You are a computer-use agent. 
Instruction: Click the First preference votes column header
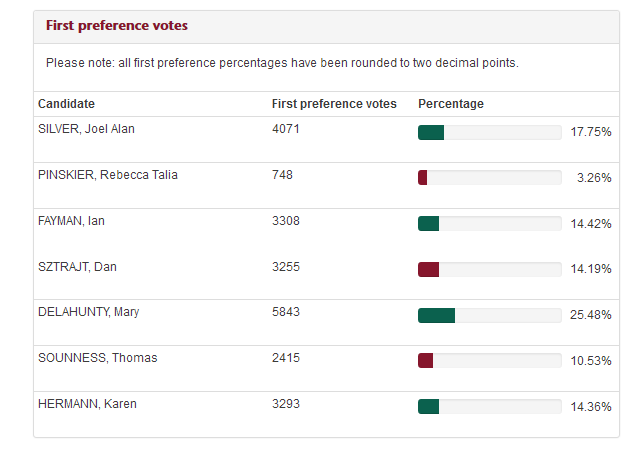click(x=334, y=104)
